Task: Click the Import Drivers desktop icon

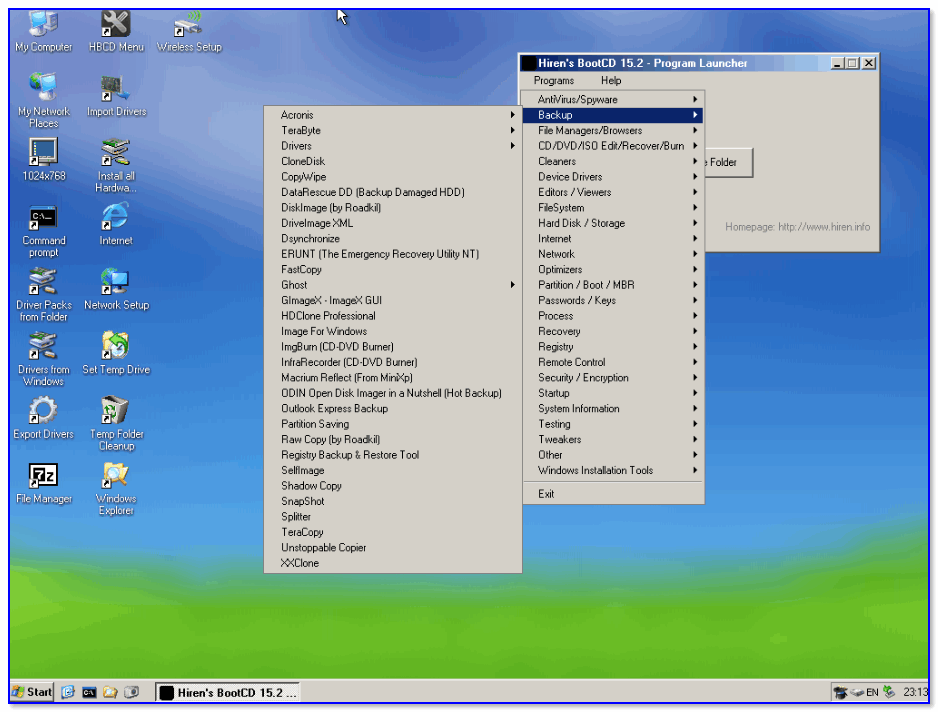Action: click(x=116, y=91)
